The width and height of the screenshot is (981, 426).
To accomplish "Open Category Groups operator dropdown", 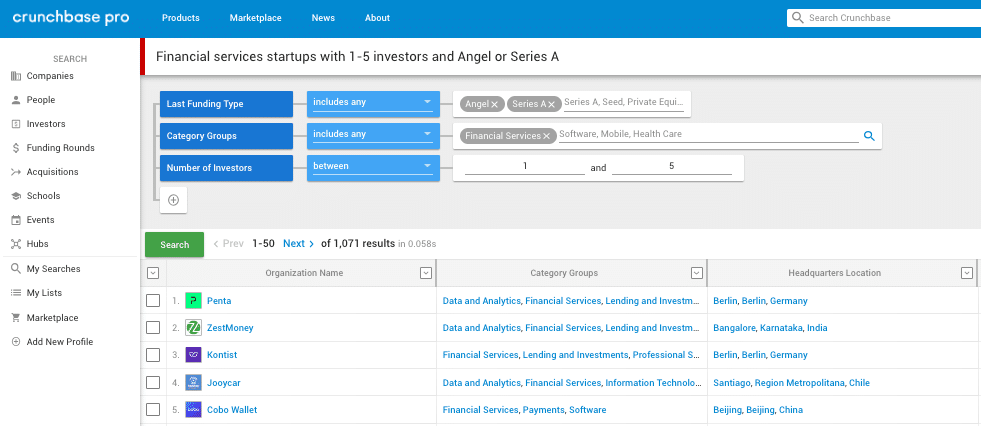I will 373,136.
